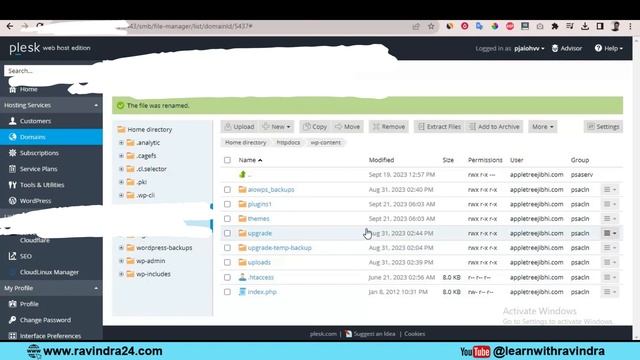Click the Extract Files button
640x360 pixels.
[439, 127]
